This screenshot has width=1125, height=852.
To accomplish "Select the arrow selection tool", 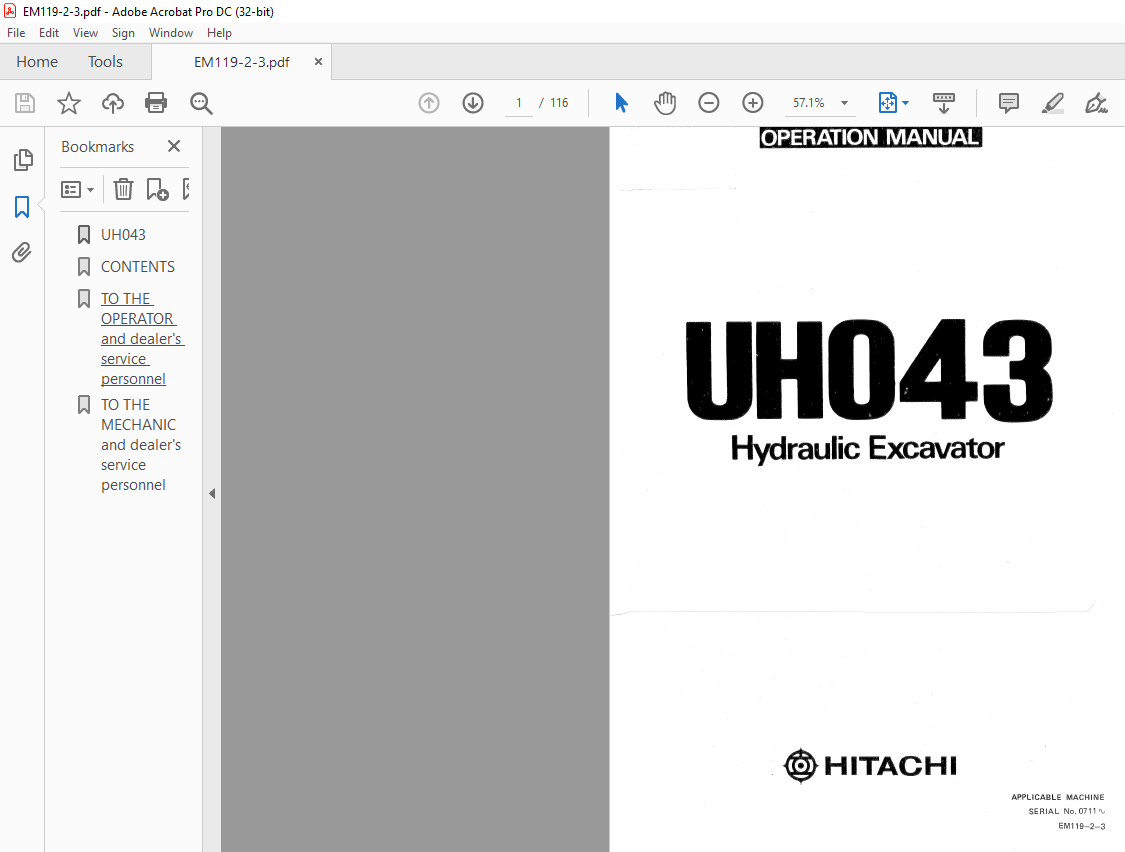I will 621,103.
